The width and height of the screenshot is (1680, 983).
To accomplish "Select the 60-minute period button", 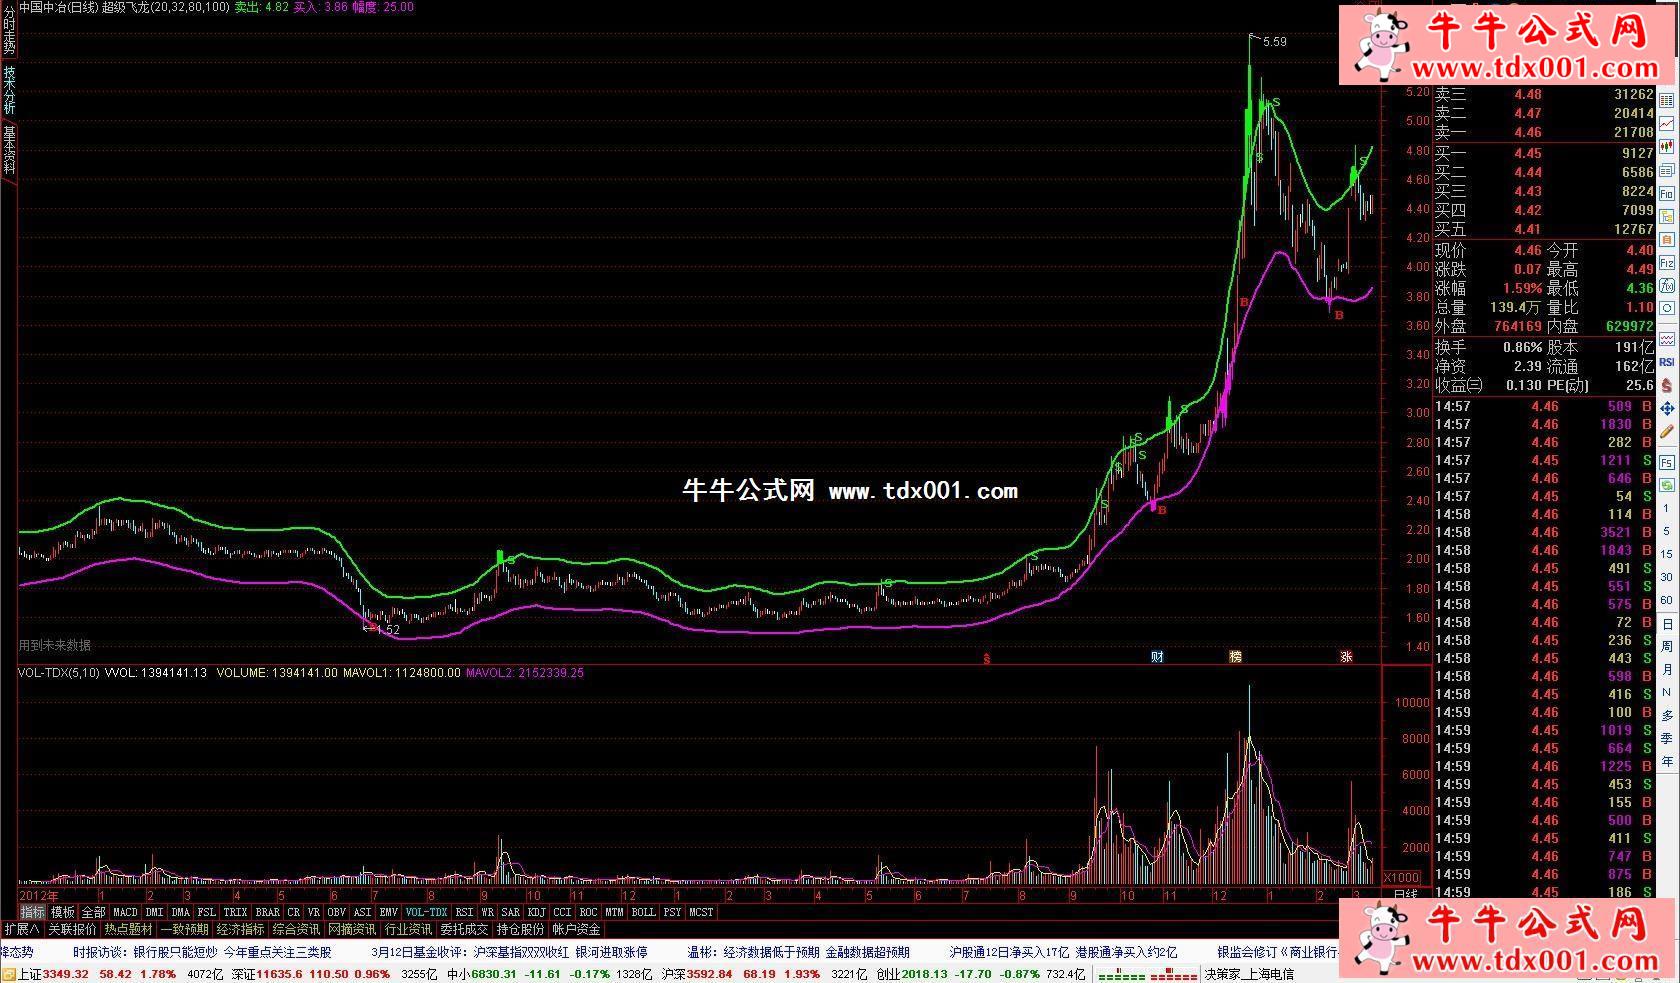I will (x=1667, y=600).
